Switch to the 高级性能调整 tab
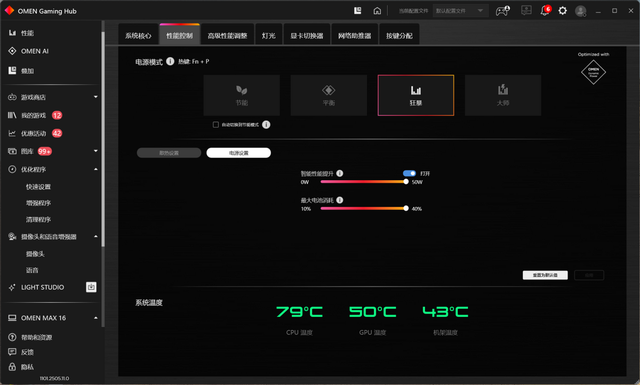This screenshot has width=640, height=385. (227, 35)
